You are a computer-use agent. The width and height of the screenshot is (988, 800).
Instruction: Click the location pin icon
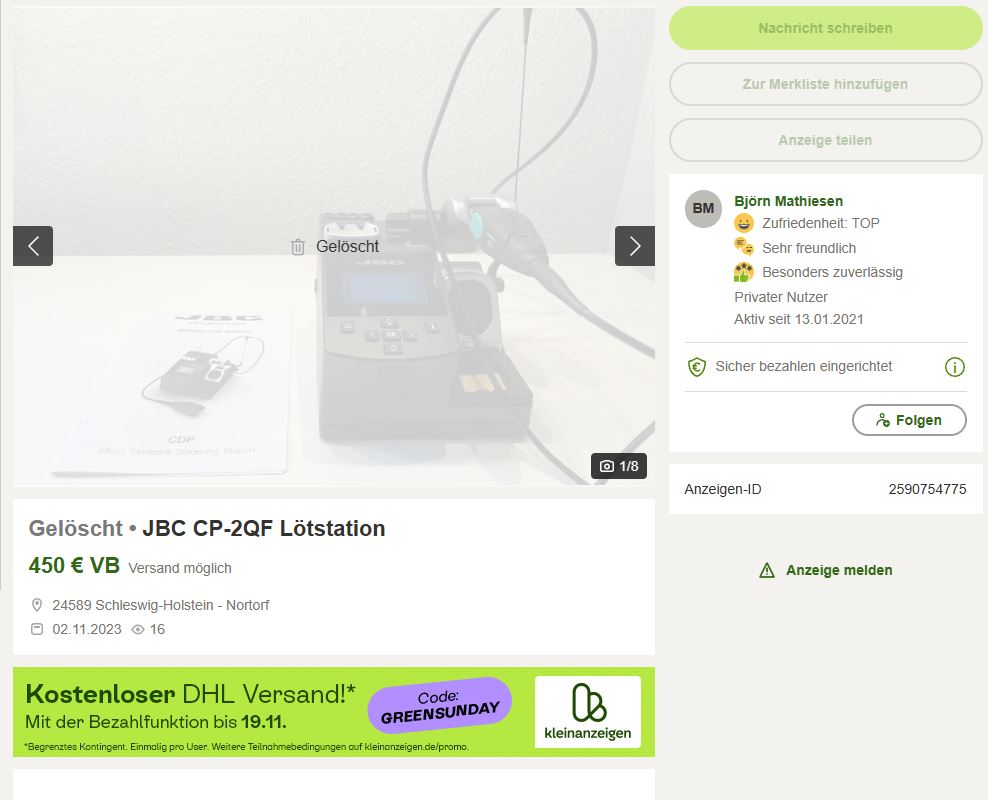point(37,605)
